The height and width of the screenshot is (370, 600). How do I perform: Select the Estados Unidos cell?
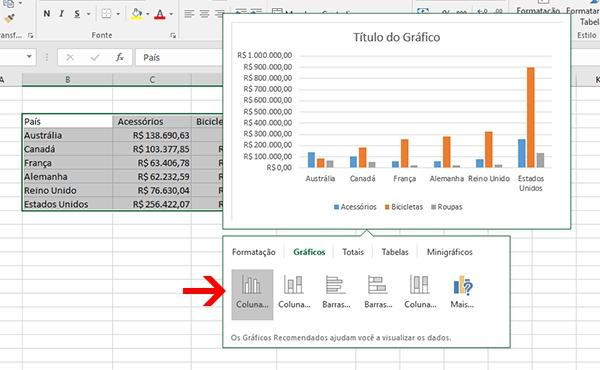coord(67,204)
